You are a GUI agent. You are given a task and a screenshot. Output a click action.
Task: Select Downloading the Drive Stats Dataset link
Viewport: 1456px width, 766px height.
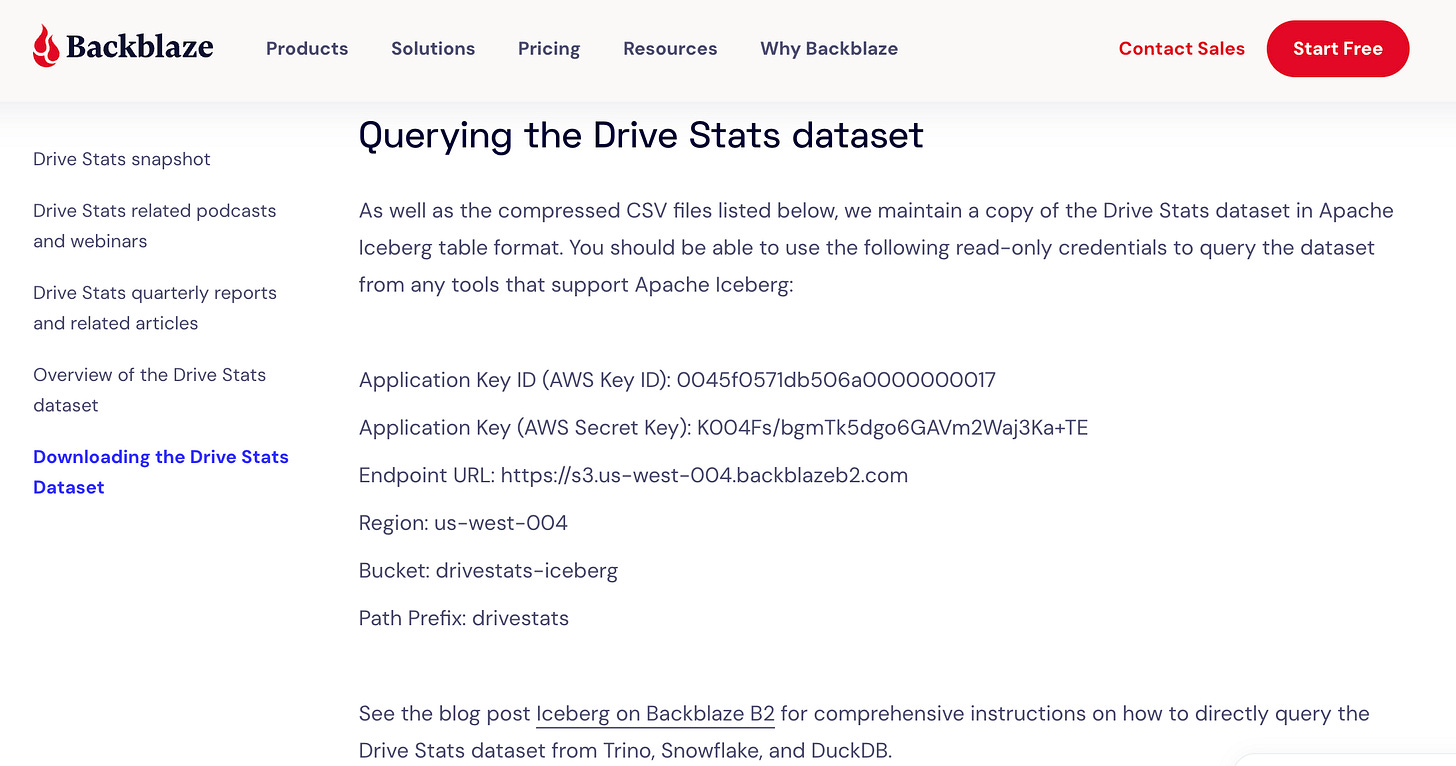(161, 472)
